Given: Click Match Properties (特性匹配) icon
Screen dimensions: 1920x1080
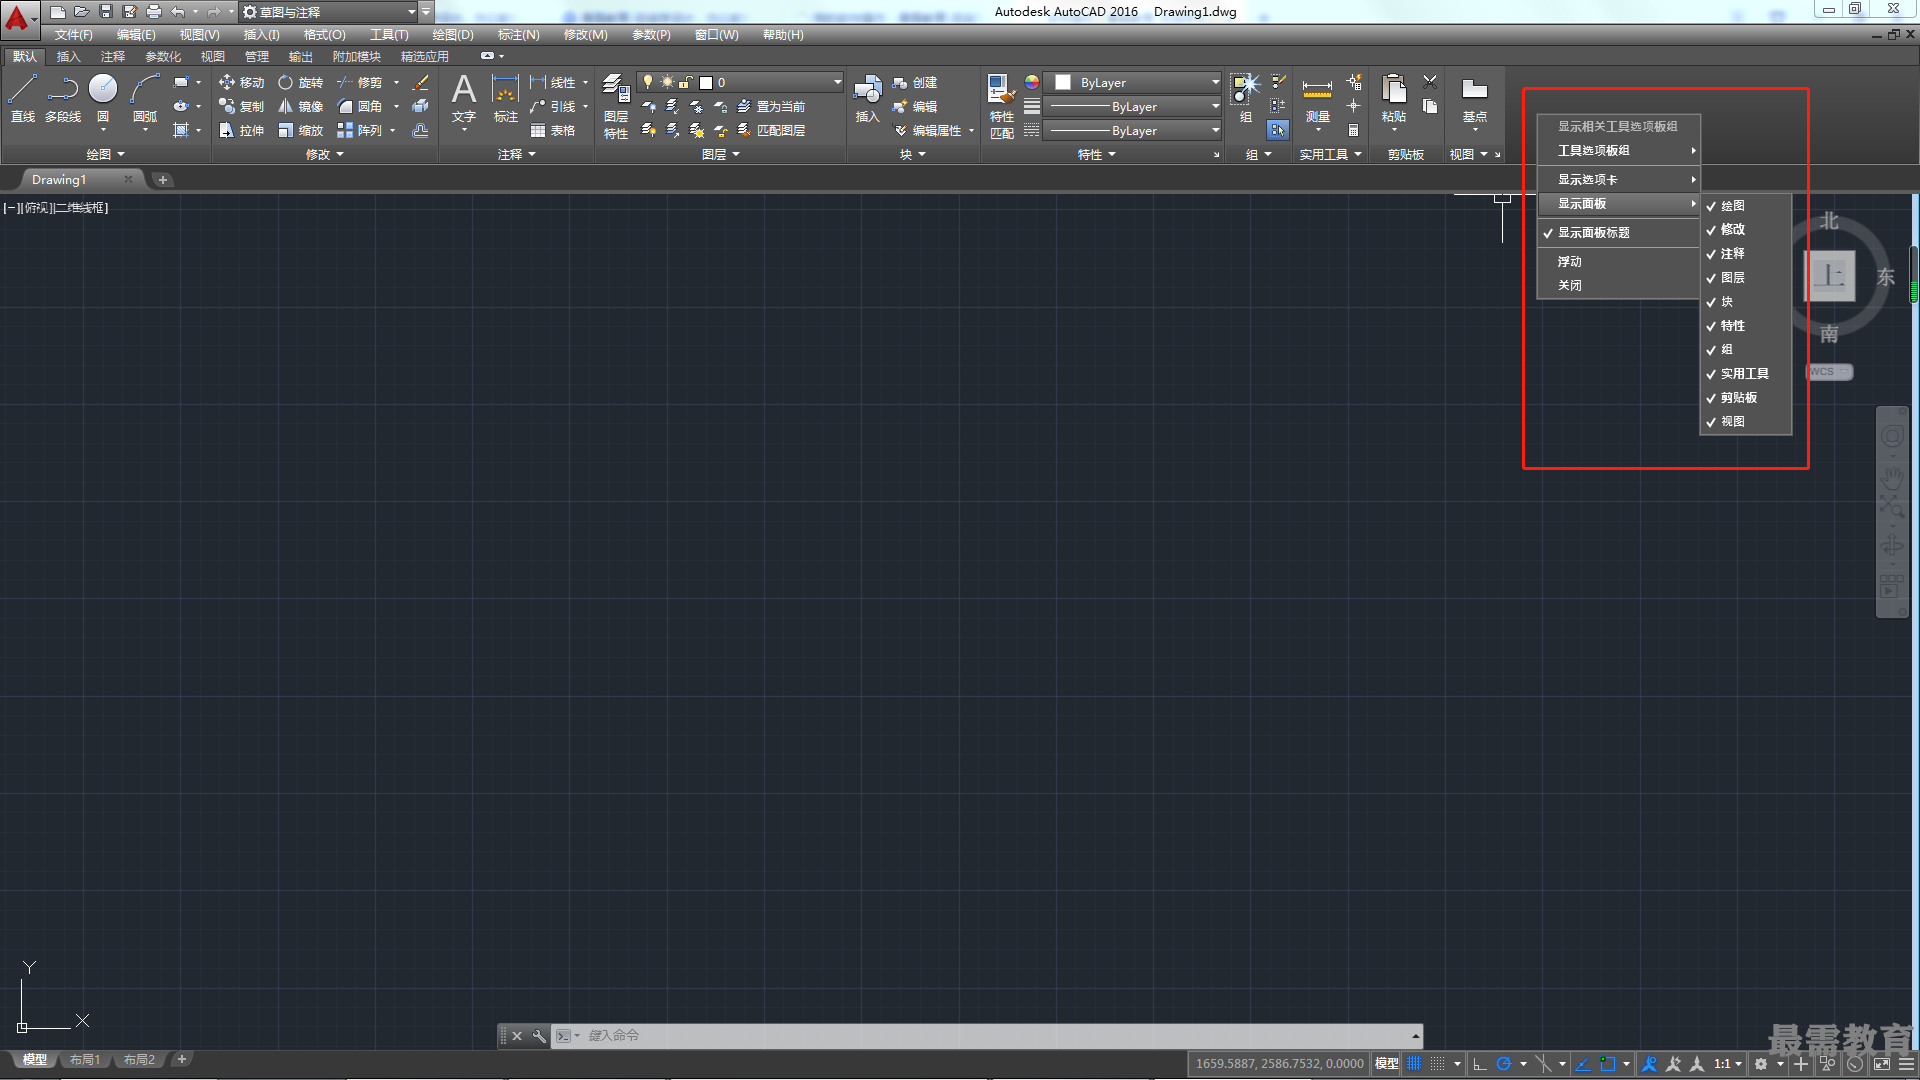Looking at the screenshot, I should 1001,106.
